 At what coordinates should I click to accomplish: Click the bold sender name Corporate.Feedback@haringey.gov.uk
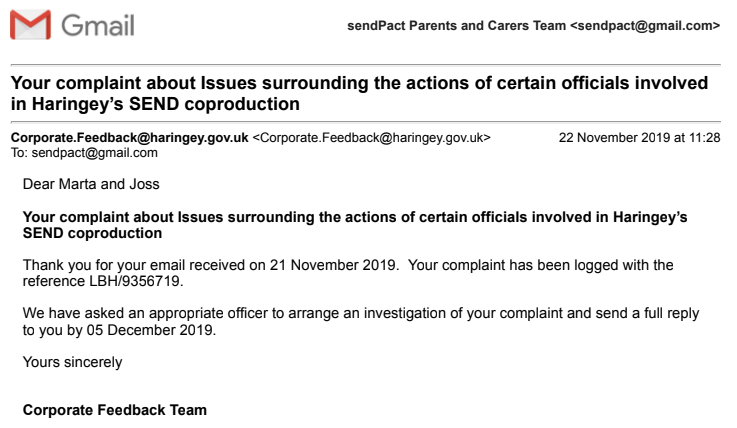tap(129, 138)
